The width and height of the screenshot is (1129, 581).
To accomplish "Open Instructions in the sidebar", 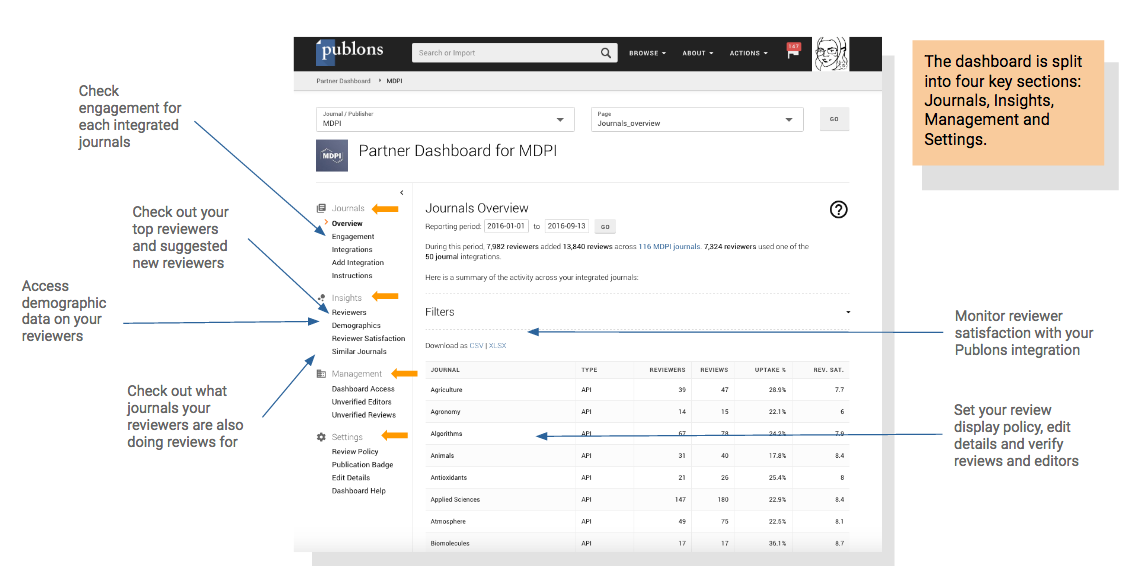I will tap(352, 275).
